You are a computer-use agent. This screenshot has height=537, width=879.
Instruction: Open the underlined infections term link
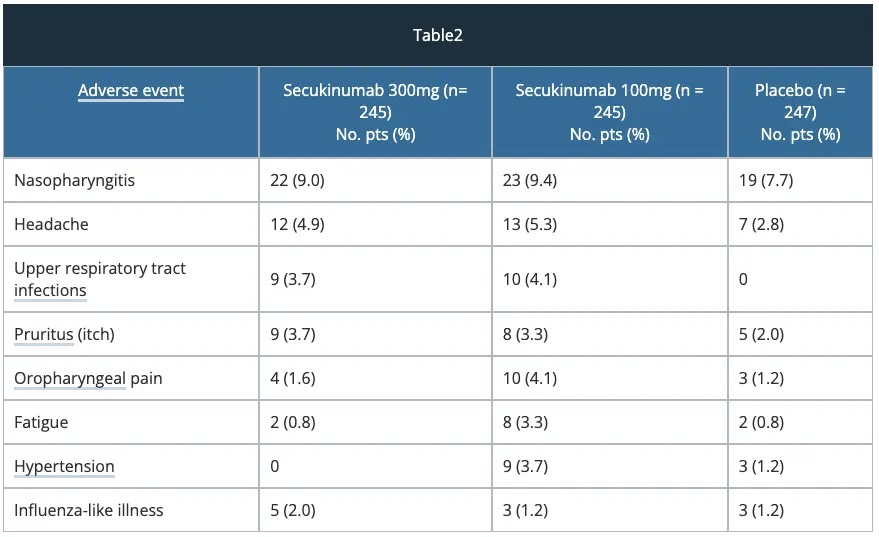point(50,291)
